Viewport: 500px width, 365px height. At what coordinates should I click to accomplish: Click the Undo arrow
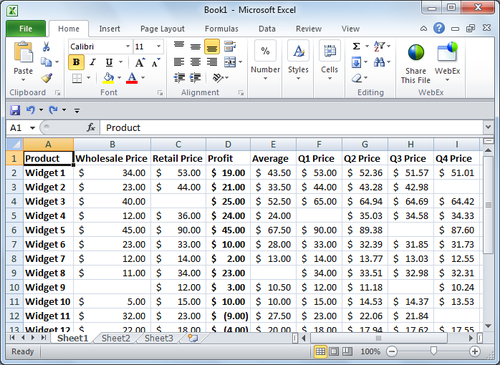30,110
